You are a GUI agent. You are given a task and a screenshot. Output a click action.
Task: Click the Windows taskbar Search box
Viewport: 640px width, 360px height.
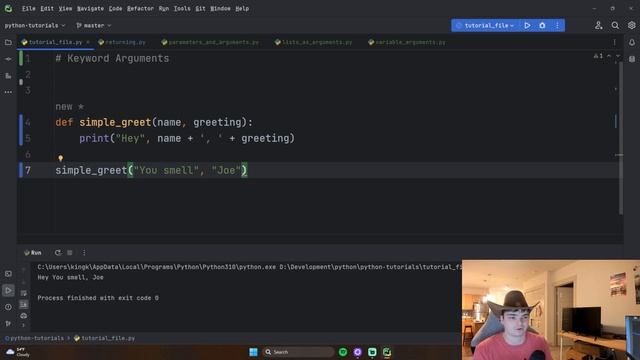coord(298,352)
